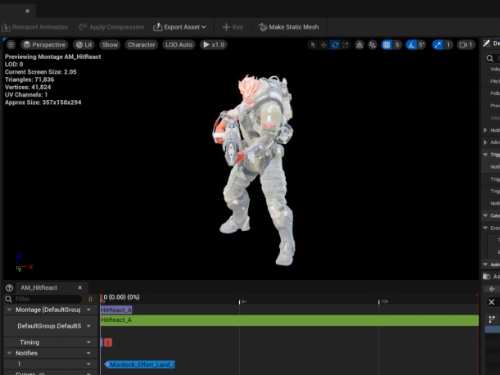500x375 pixels.
Task: Click the X icon below the Details panel
Action: pyautogui.click(x=491, y=302)
